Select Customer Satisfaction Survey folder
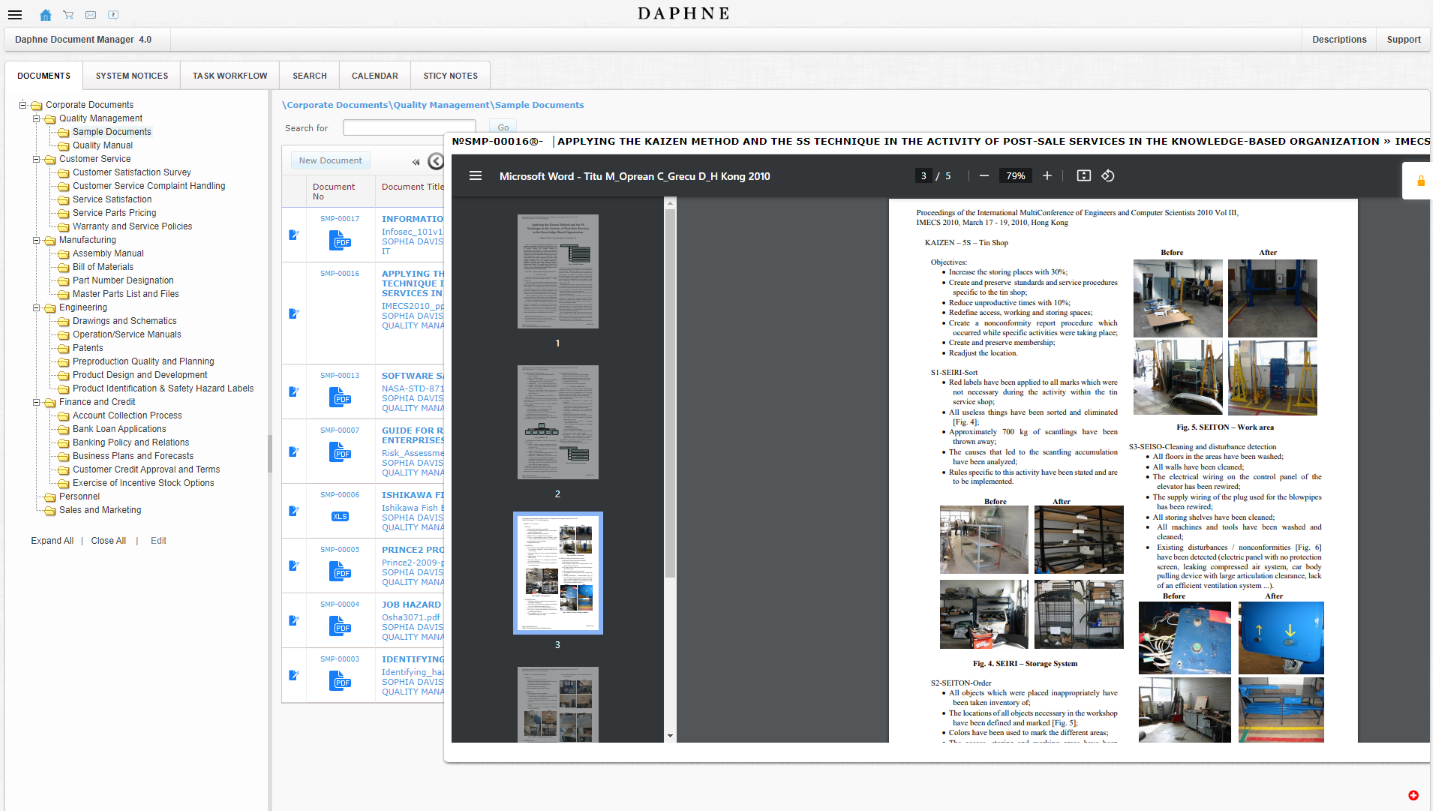This screenshot has width=1433, height=811. (x=132, y=172)
